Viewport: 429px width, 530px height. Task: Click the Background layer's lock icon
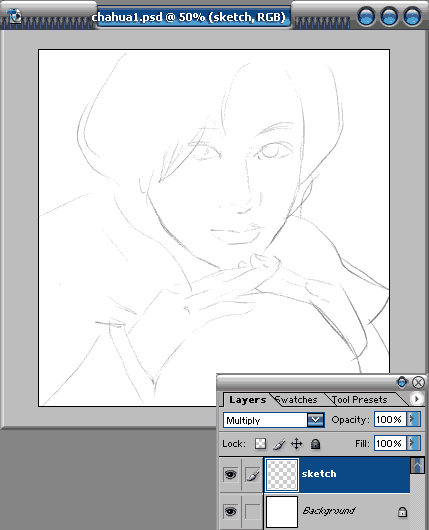(x=402, y=512)
